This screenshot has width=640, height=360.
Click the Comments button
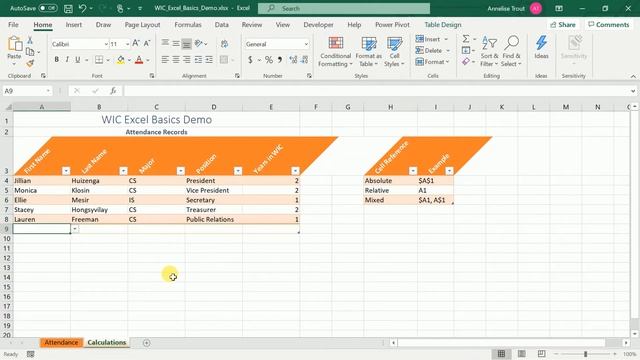609,24
